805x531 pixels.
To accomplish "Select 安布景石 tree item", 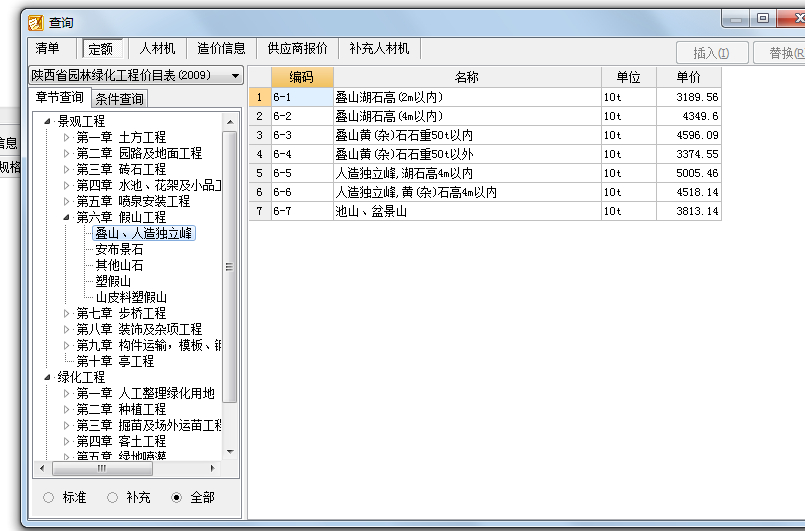I will pyautogui.click(x=119, y=250).
